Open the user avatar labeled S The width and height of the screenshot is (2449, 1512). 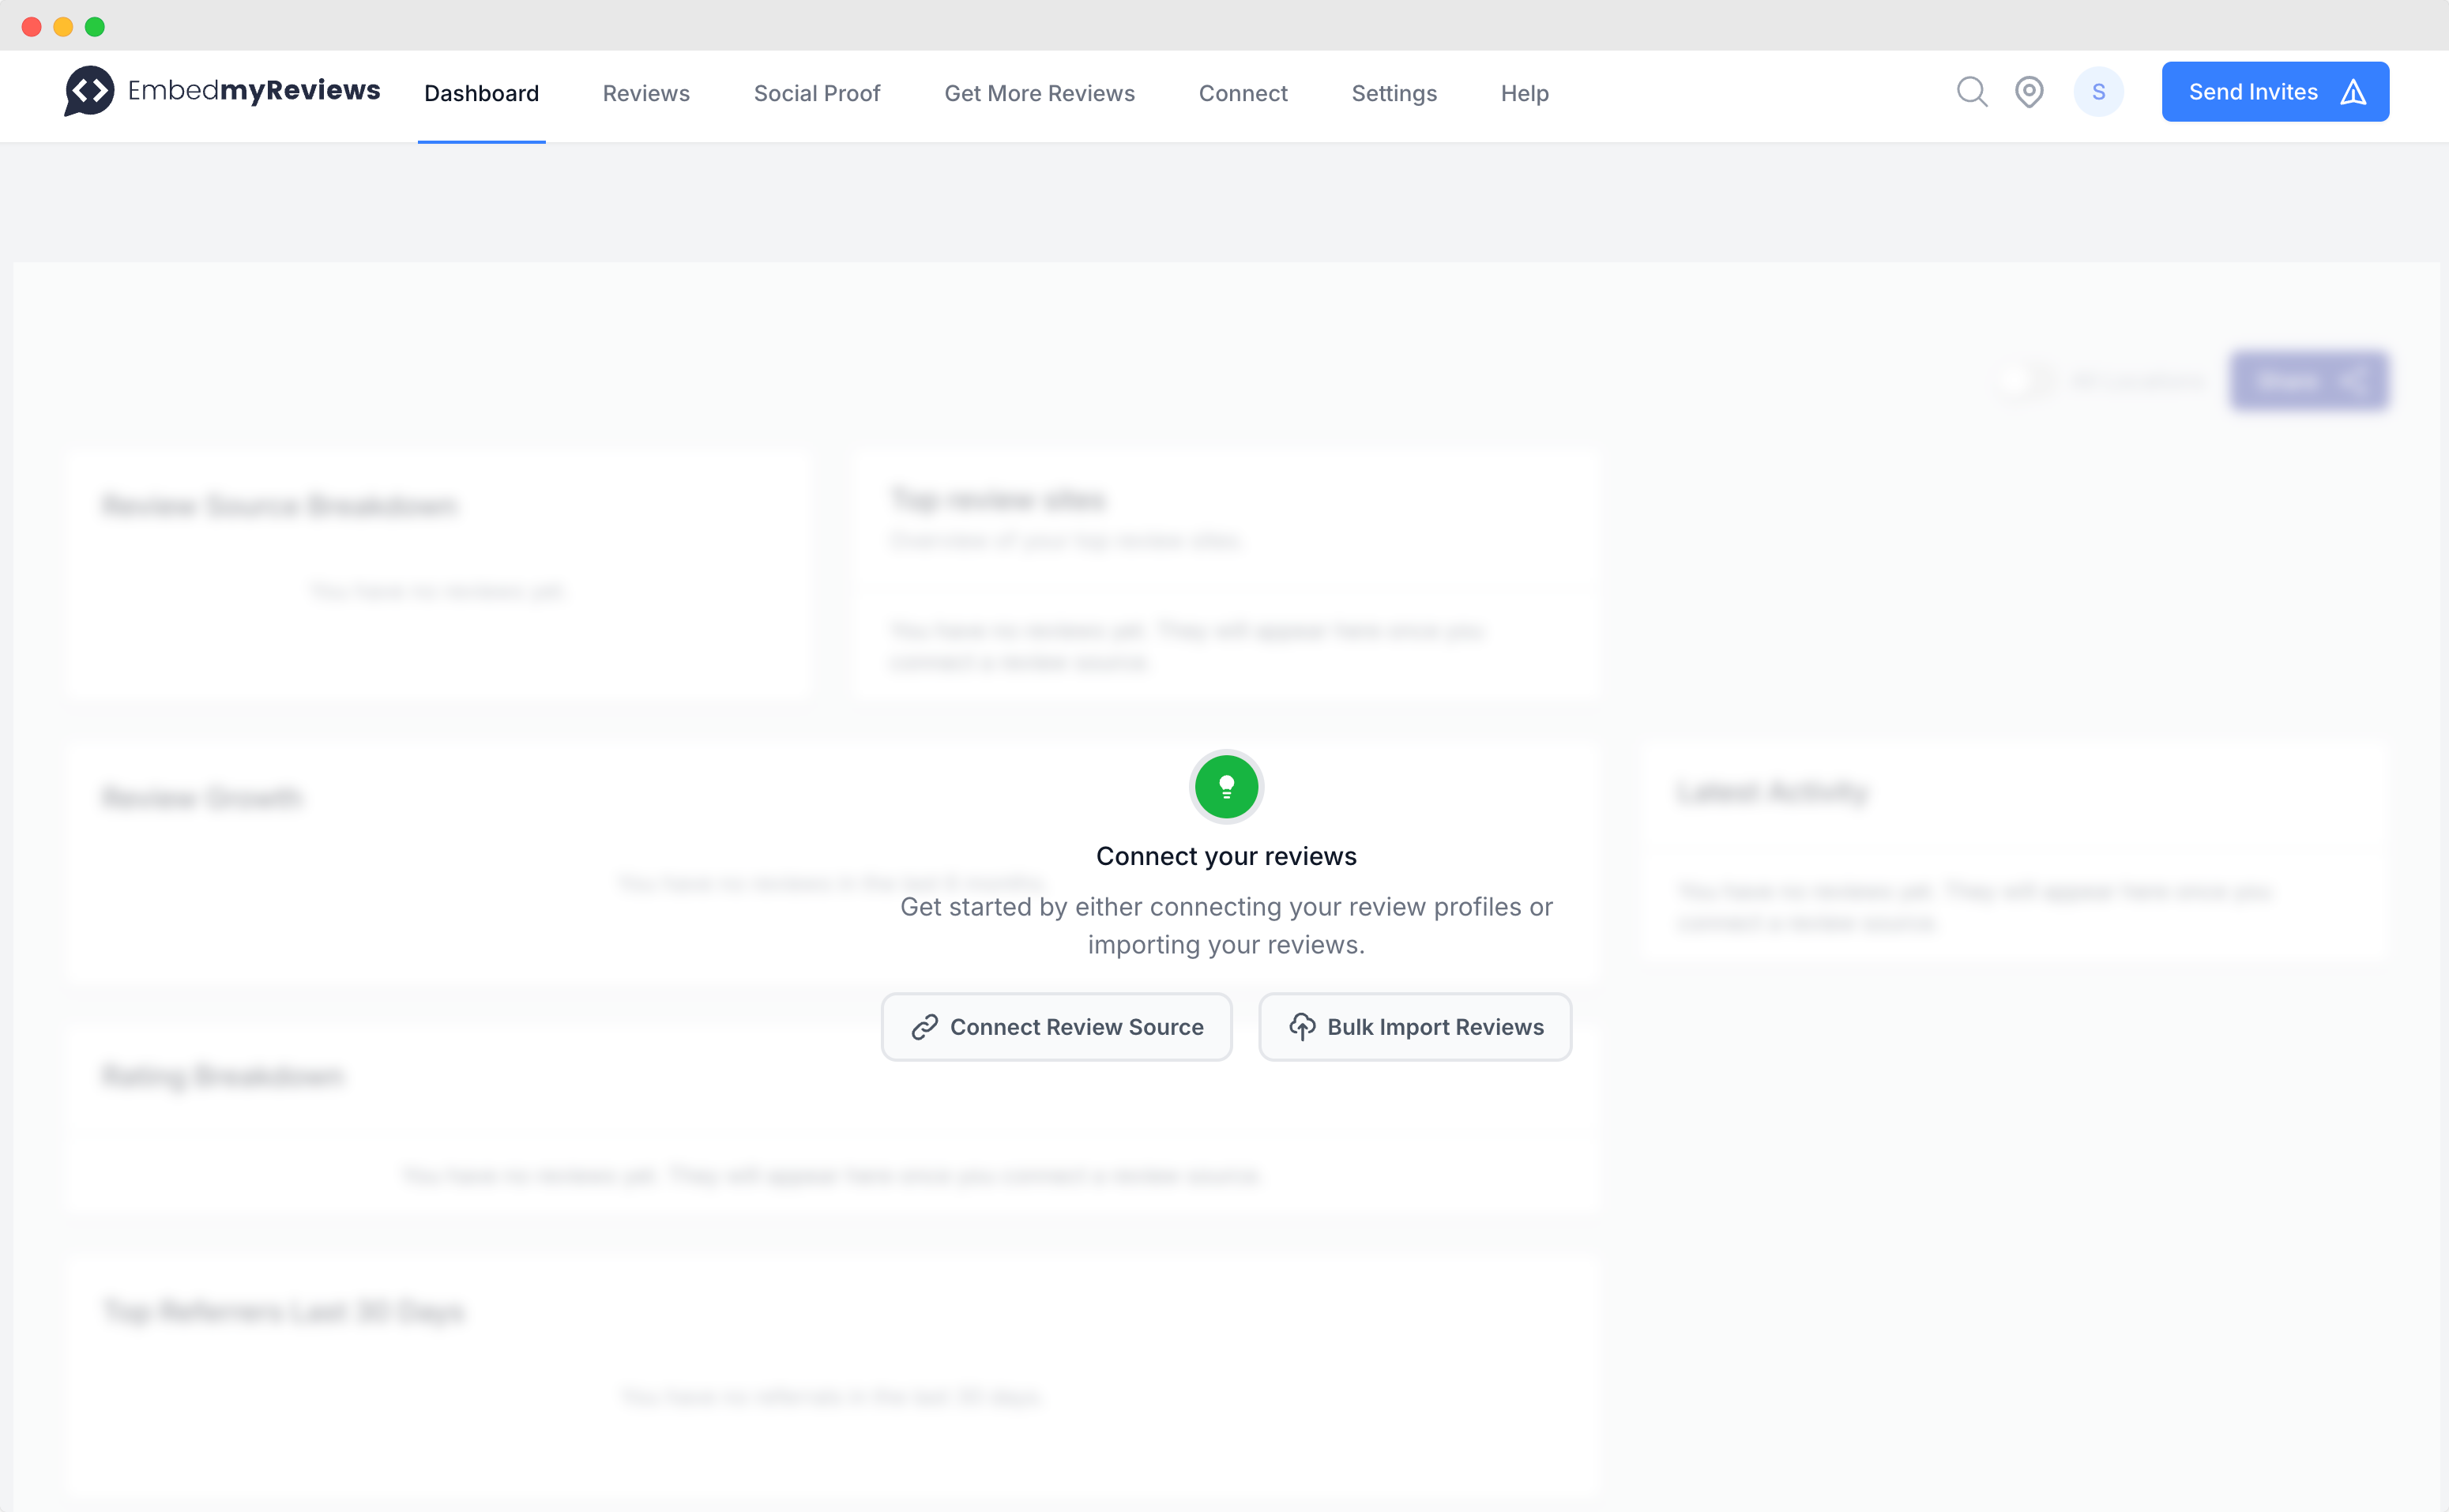tap(2098, 92)
